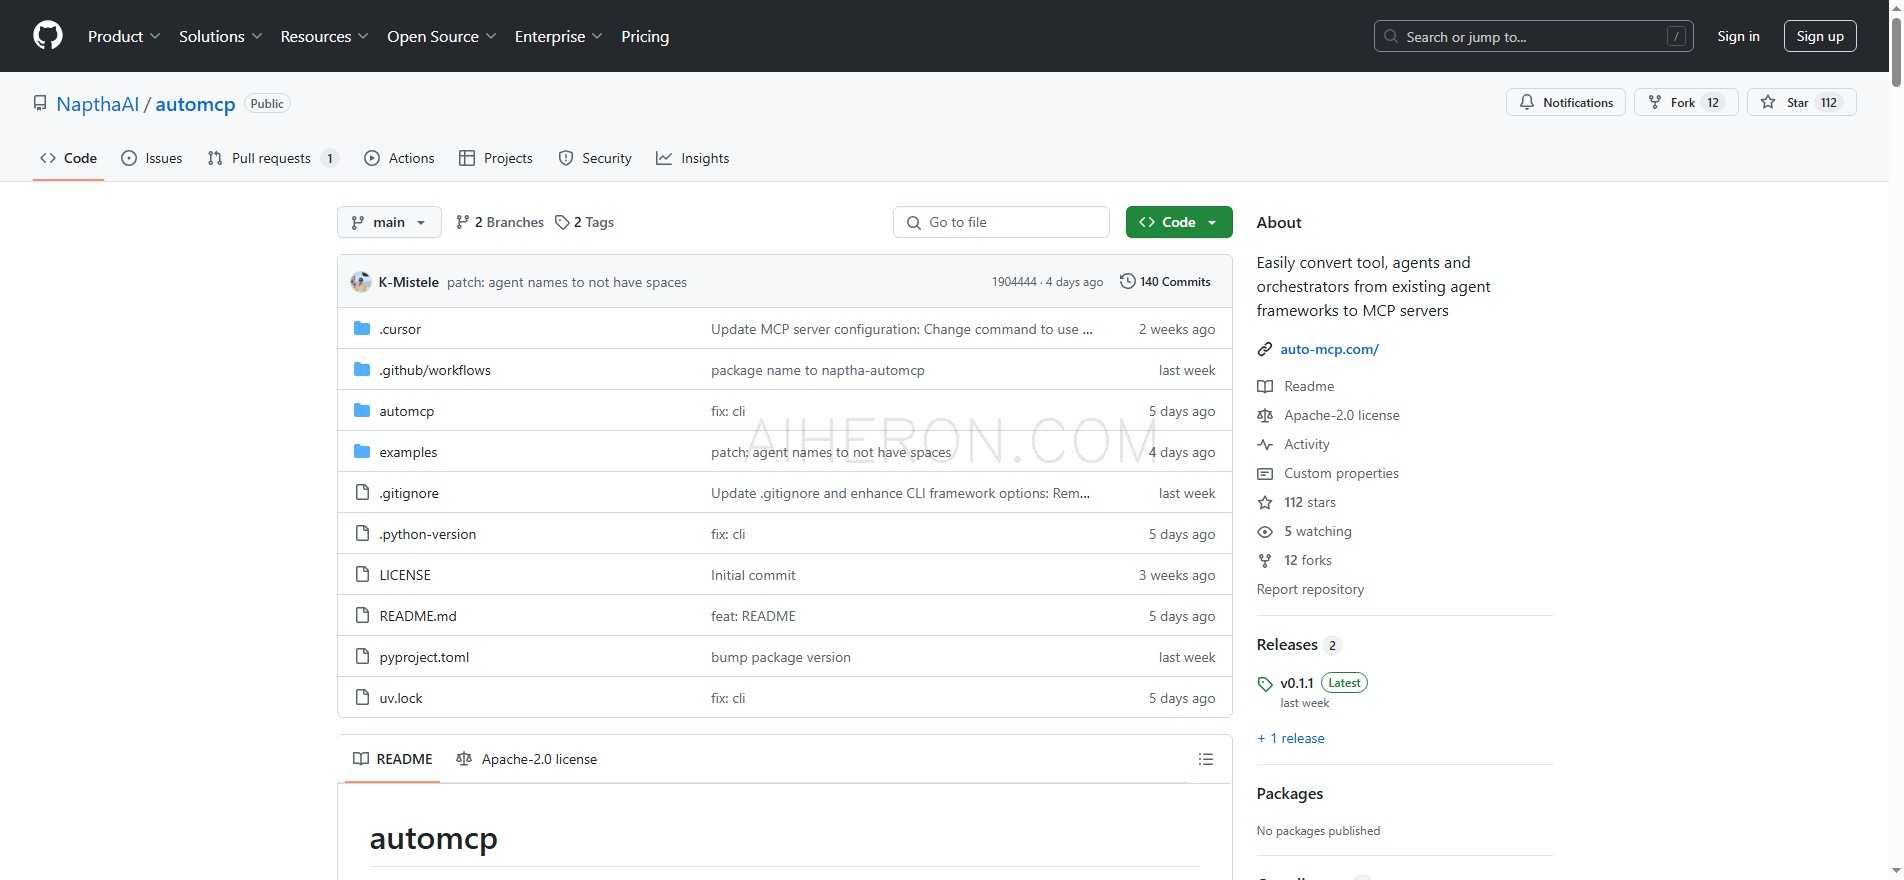
Task: View the 112 stars link
Action: coord(1309,502)
